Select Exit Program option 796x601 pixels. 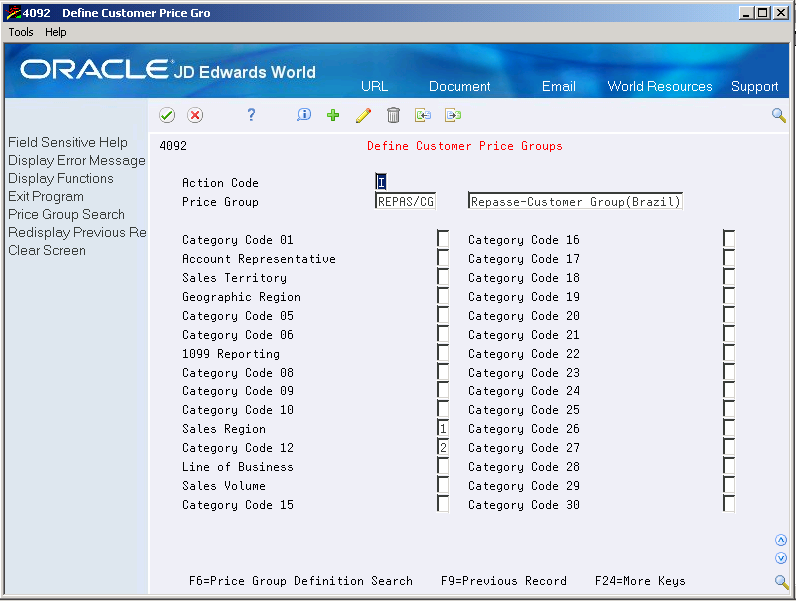pos(46,196)
